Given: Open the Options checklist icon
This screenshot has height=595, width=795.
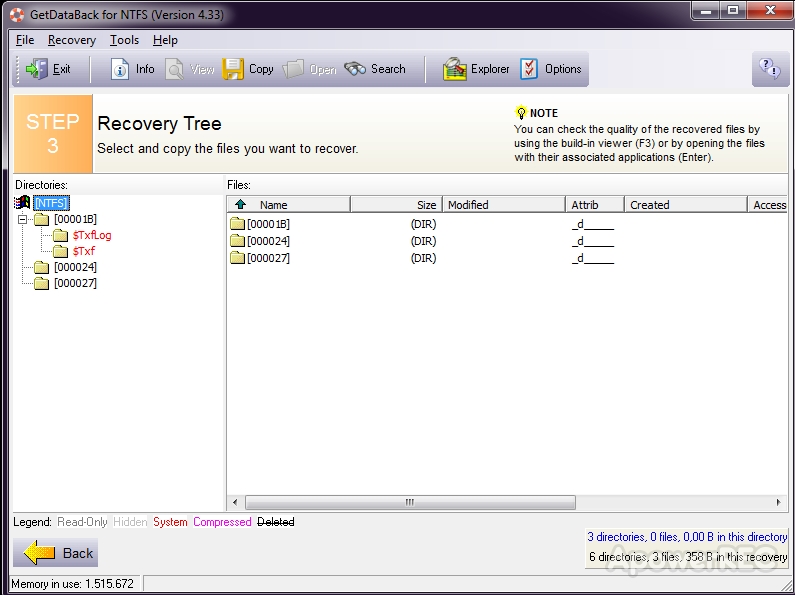Looking at the screenshot, I should click(x=529, y=69).
